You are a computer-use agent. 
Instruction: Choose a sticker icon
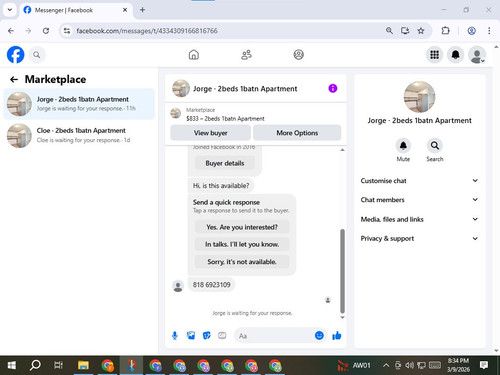tap(207, 336)
